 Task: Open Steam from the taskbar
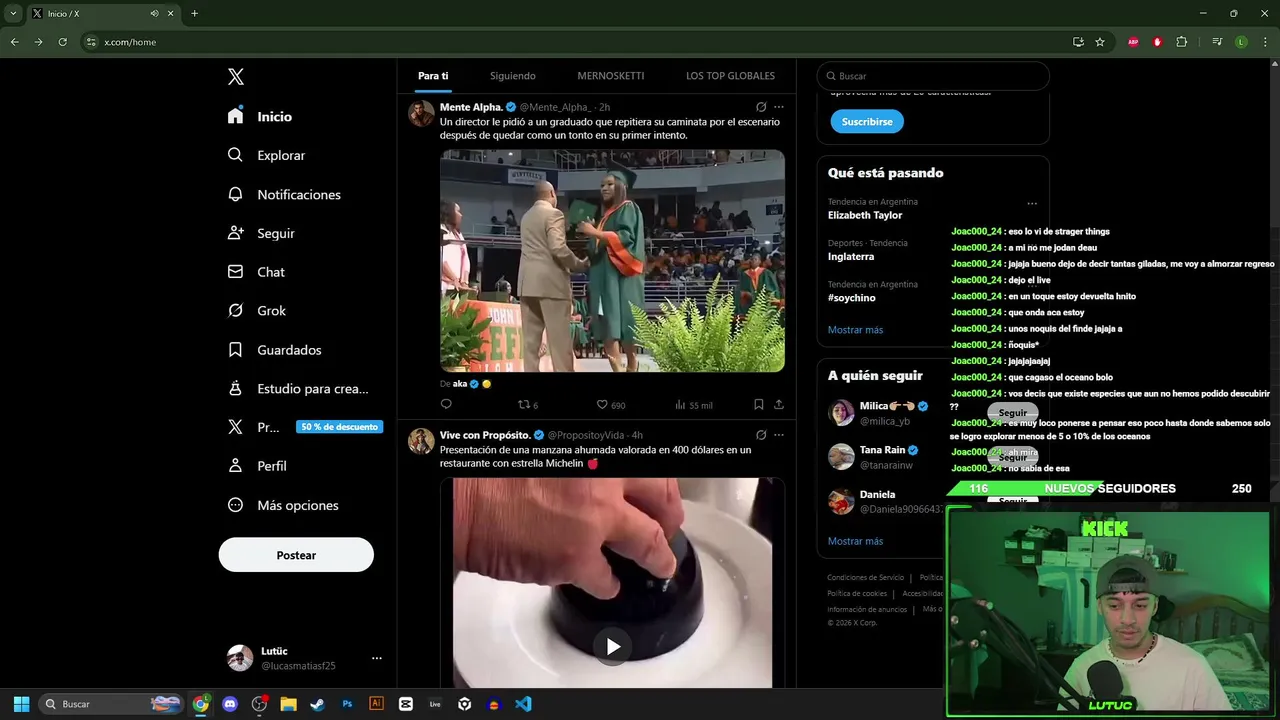pyautogui.click(x=318, y=704)
